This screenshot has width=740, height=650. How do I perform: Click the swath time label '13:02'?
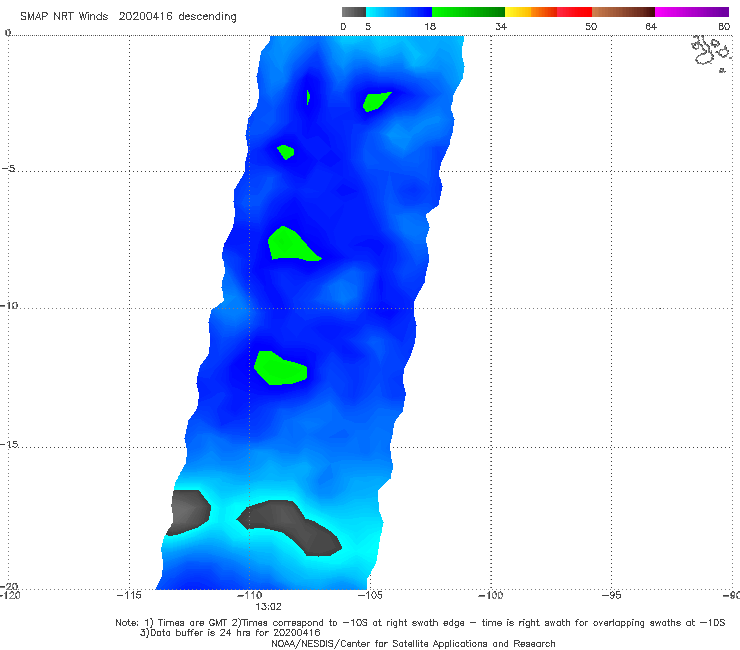(268, 607)
